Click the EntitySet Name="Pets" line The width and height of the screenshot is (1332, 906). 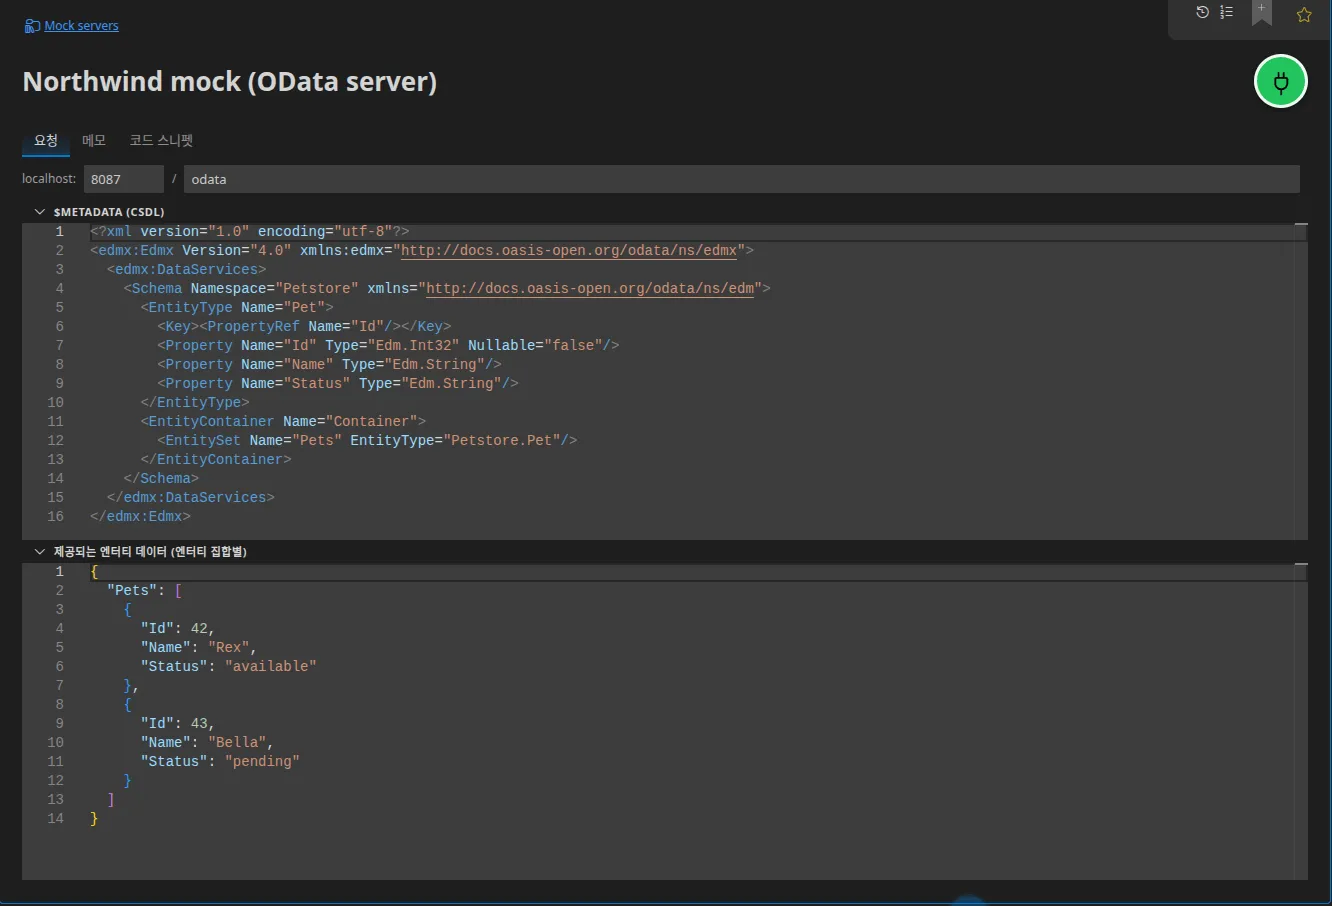[x=367, y=440]
